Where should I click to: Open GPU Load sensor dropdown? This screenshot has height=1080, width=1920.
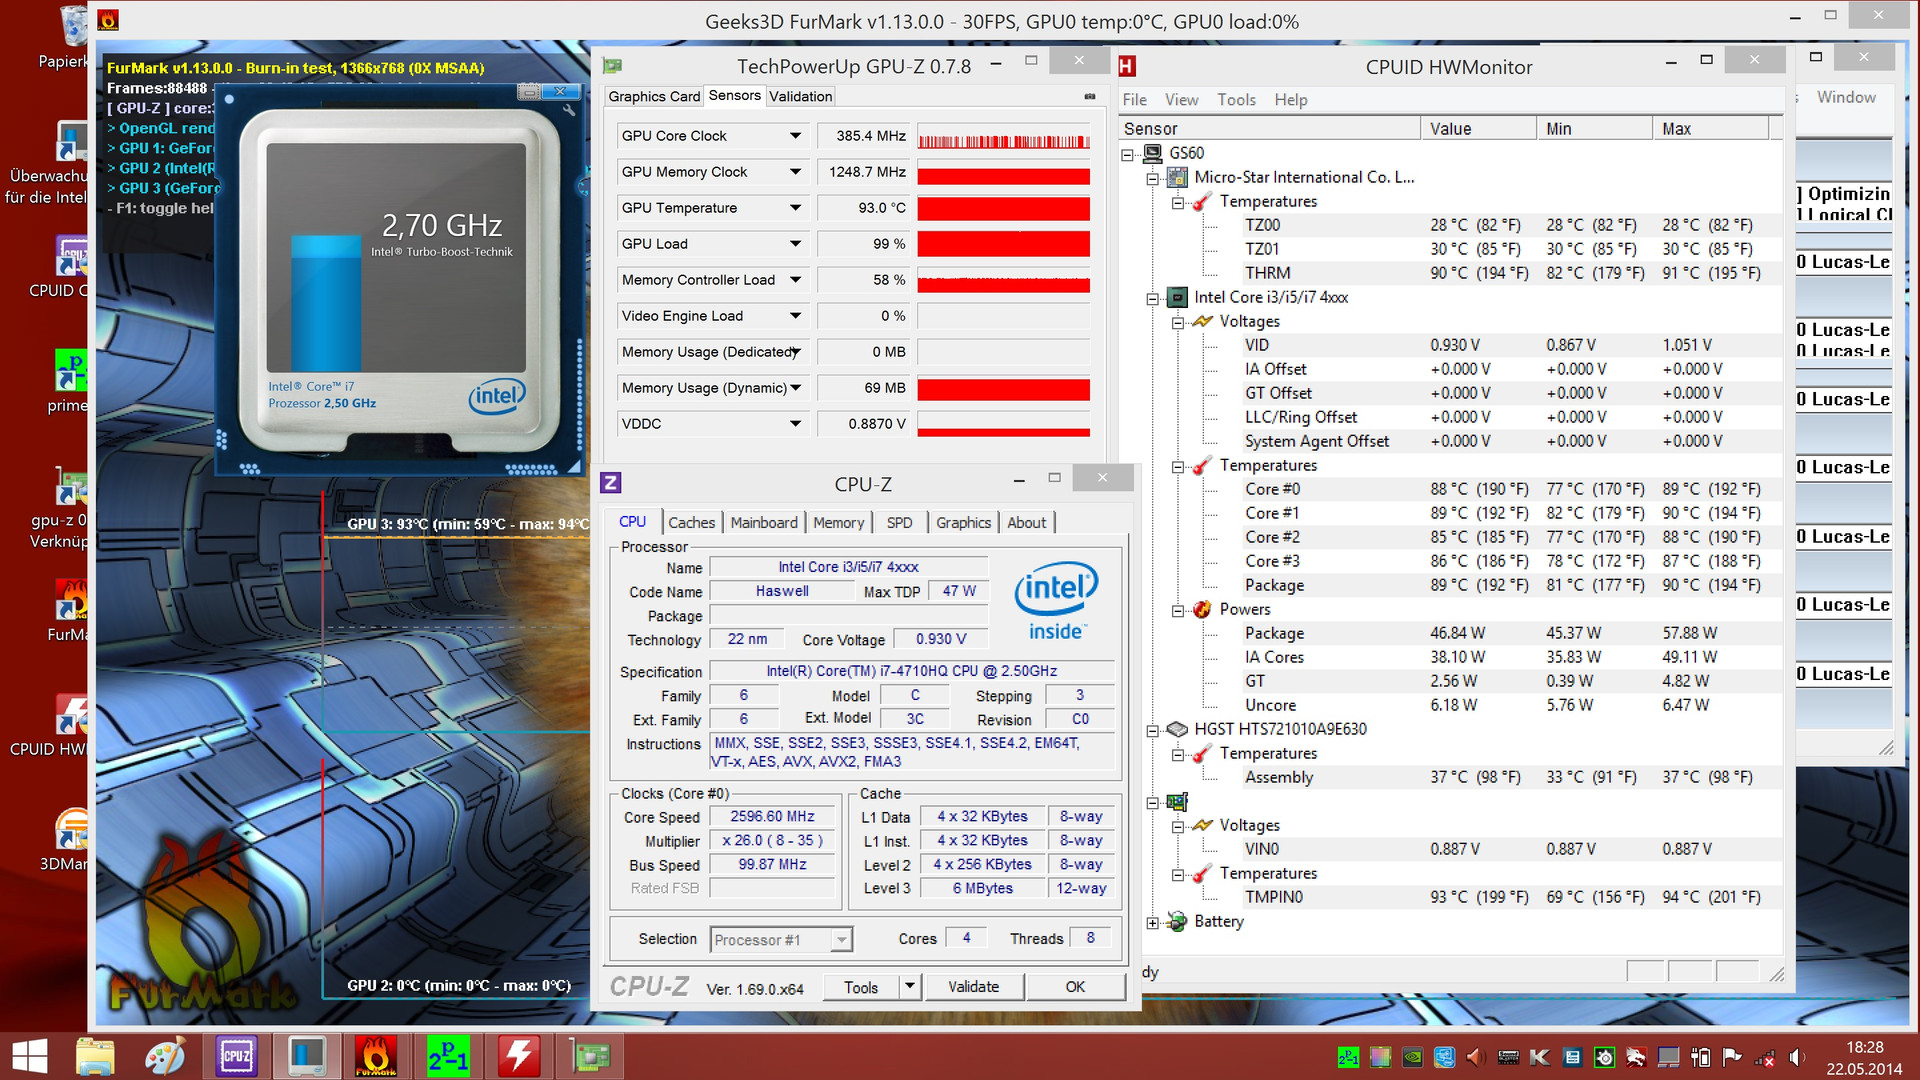(795, 244)
